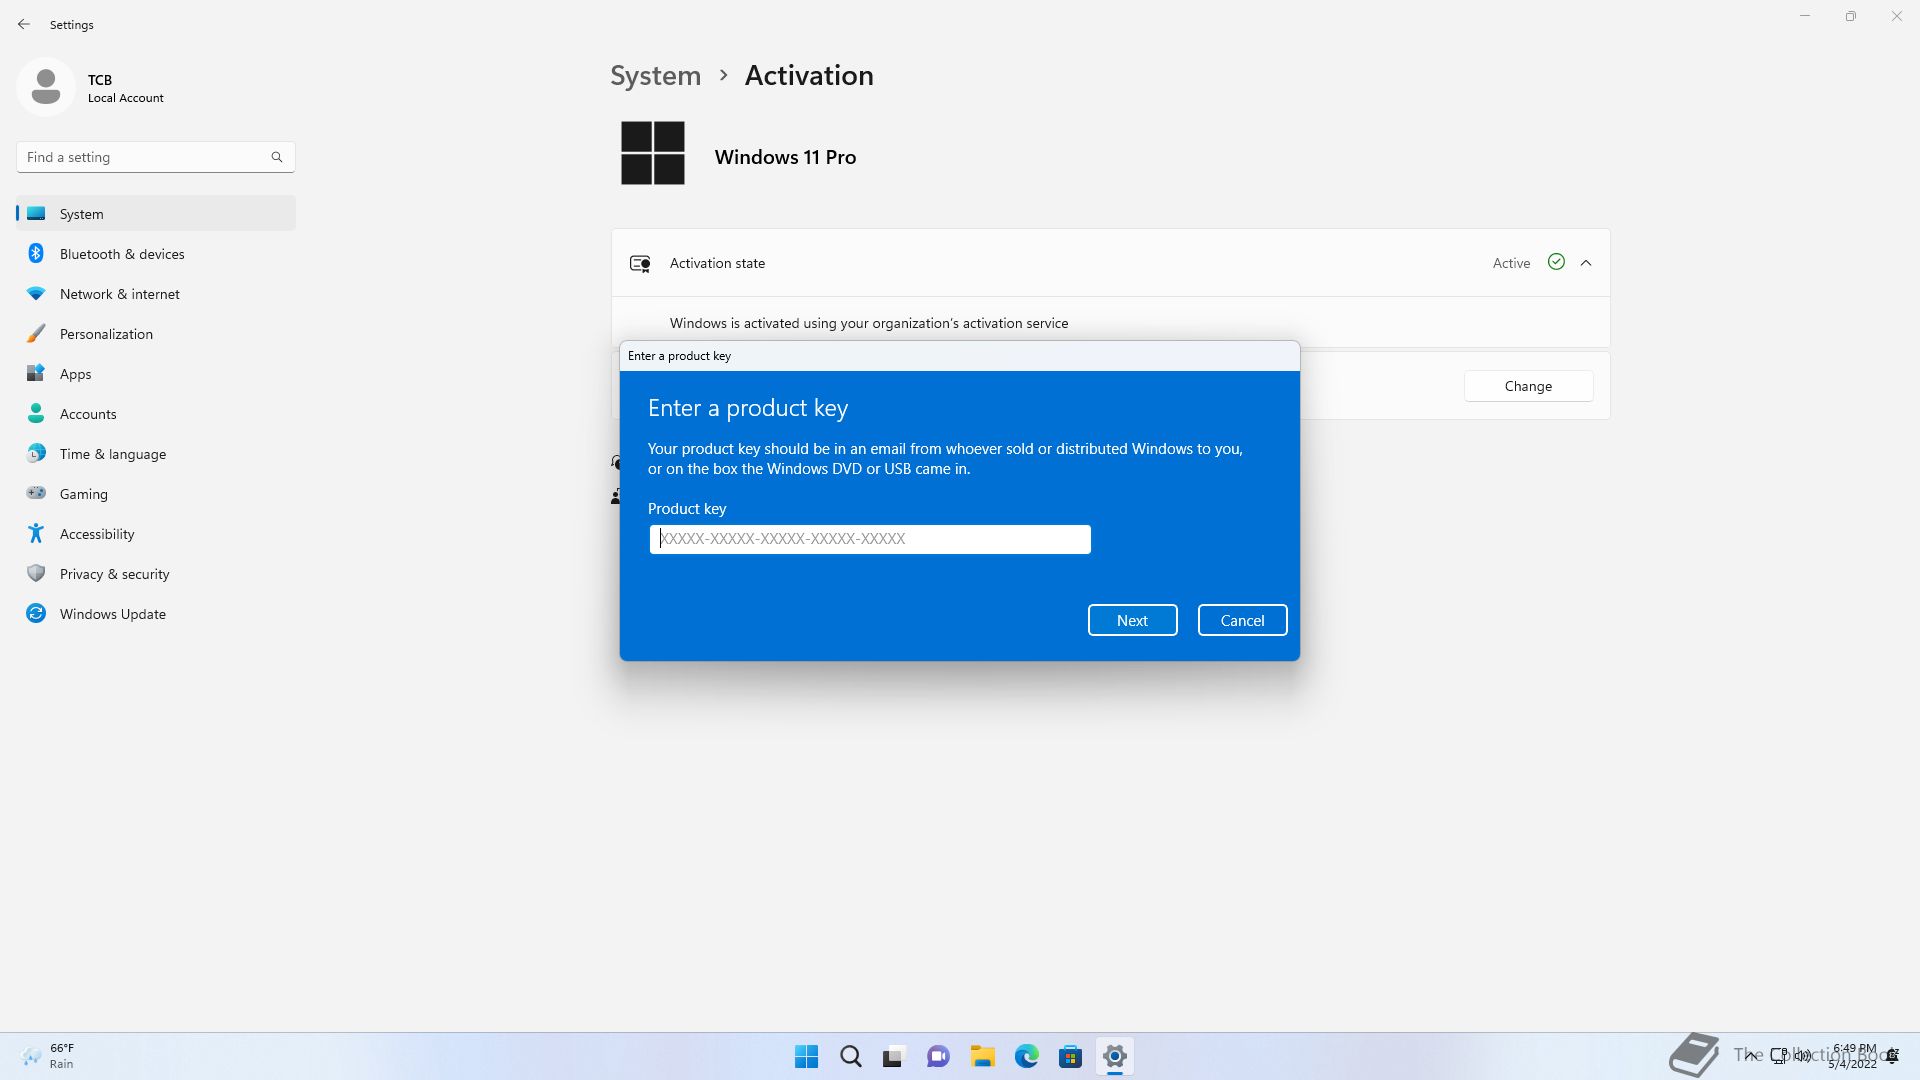Open Accounts settings
1920x1080 pixels.
point(156,414)
